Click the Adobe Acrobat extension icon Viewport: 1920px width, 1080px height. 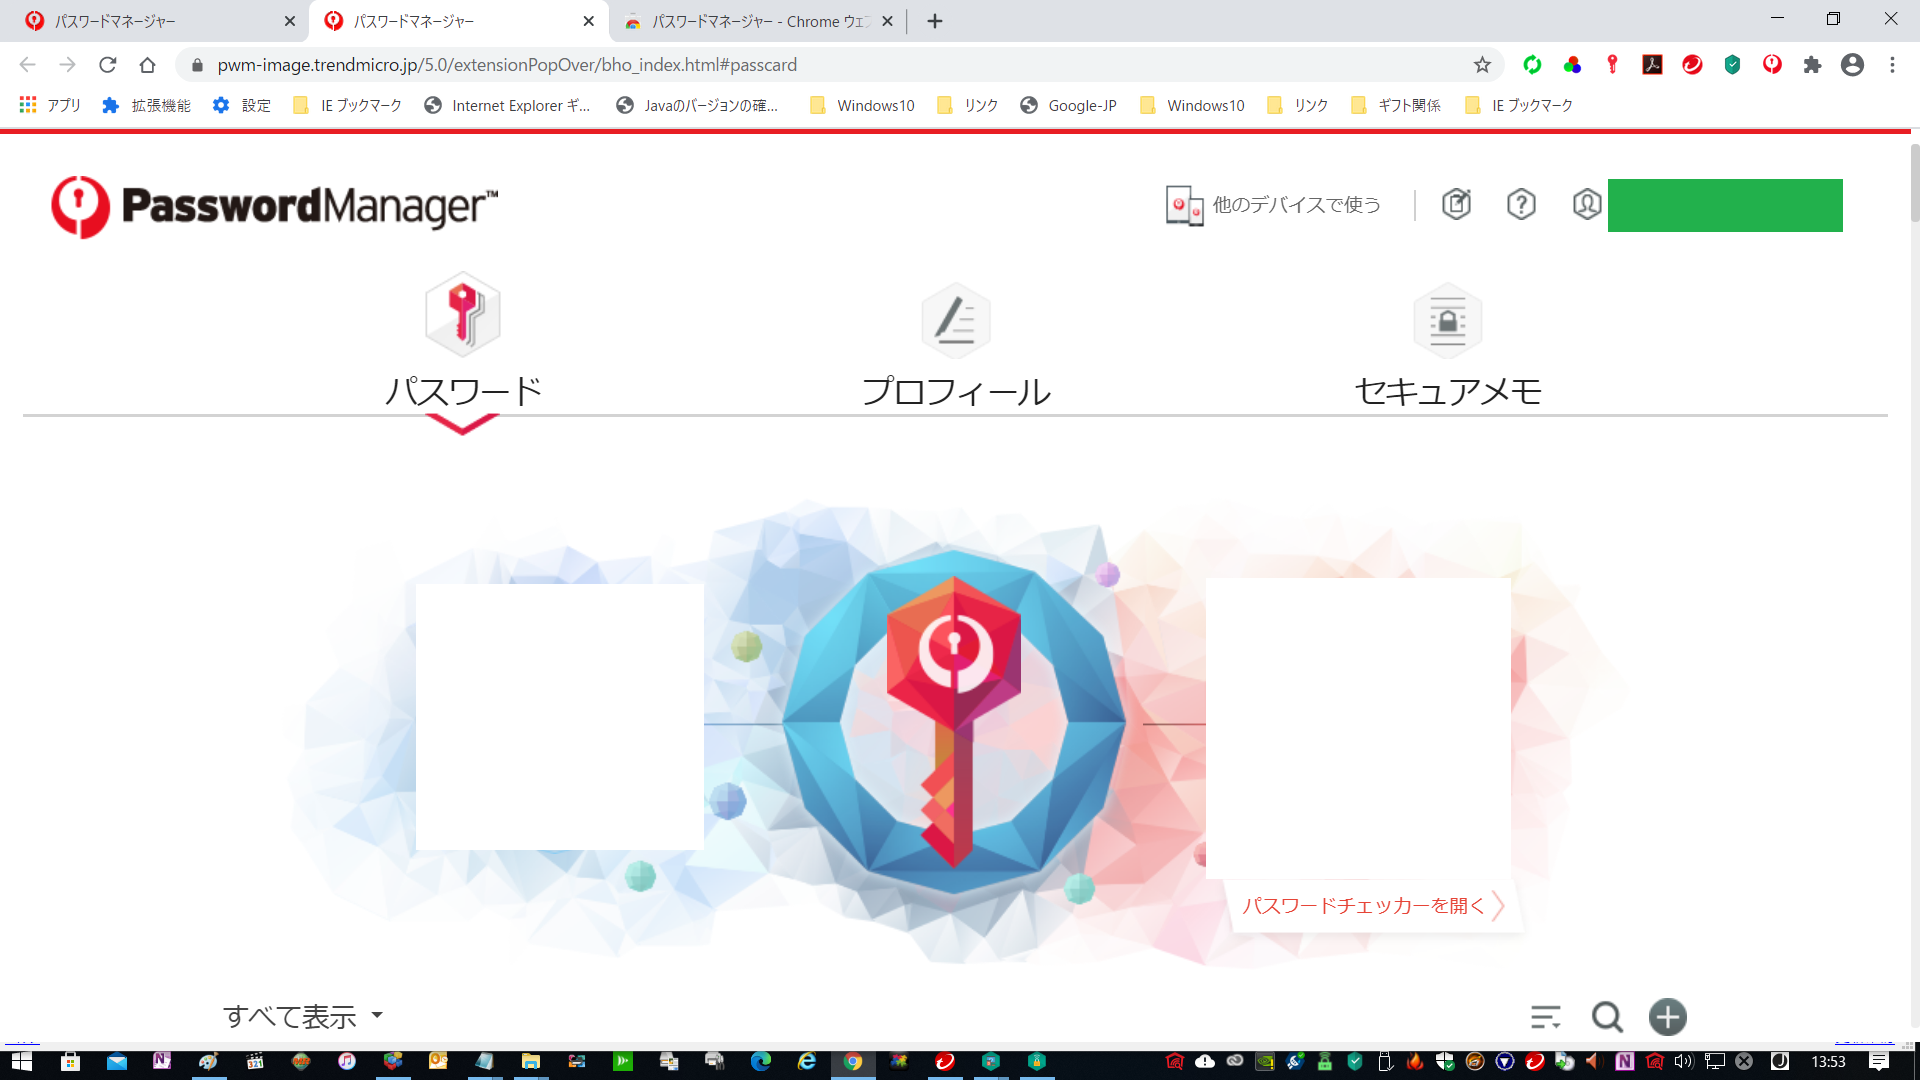1652,65
